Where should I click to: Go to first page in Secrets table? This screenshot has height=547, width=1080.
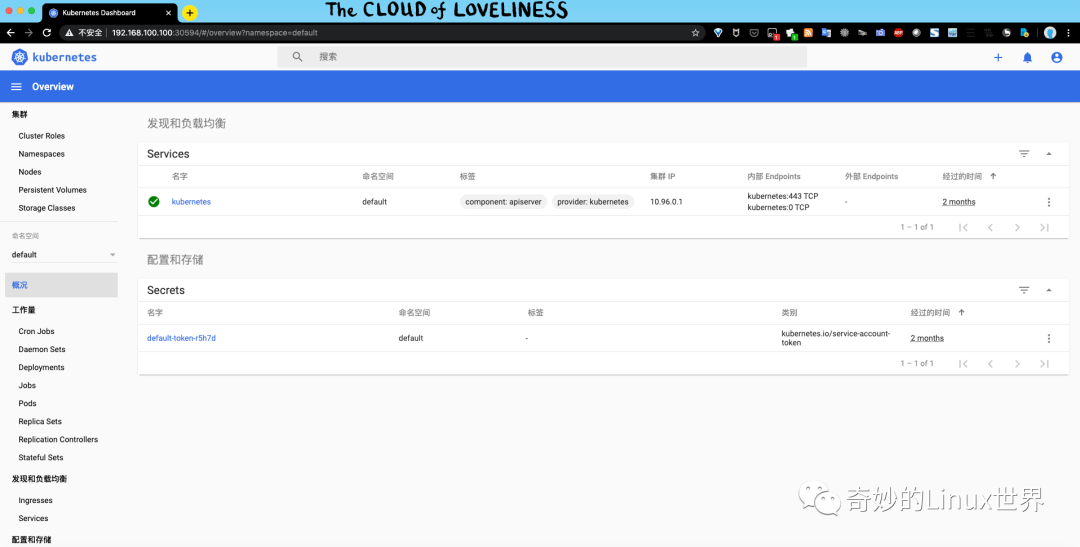coord(964,364)
